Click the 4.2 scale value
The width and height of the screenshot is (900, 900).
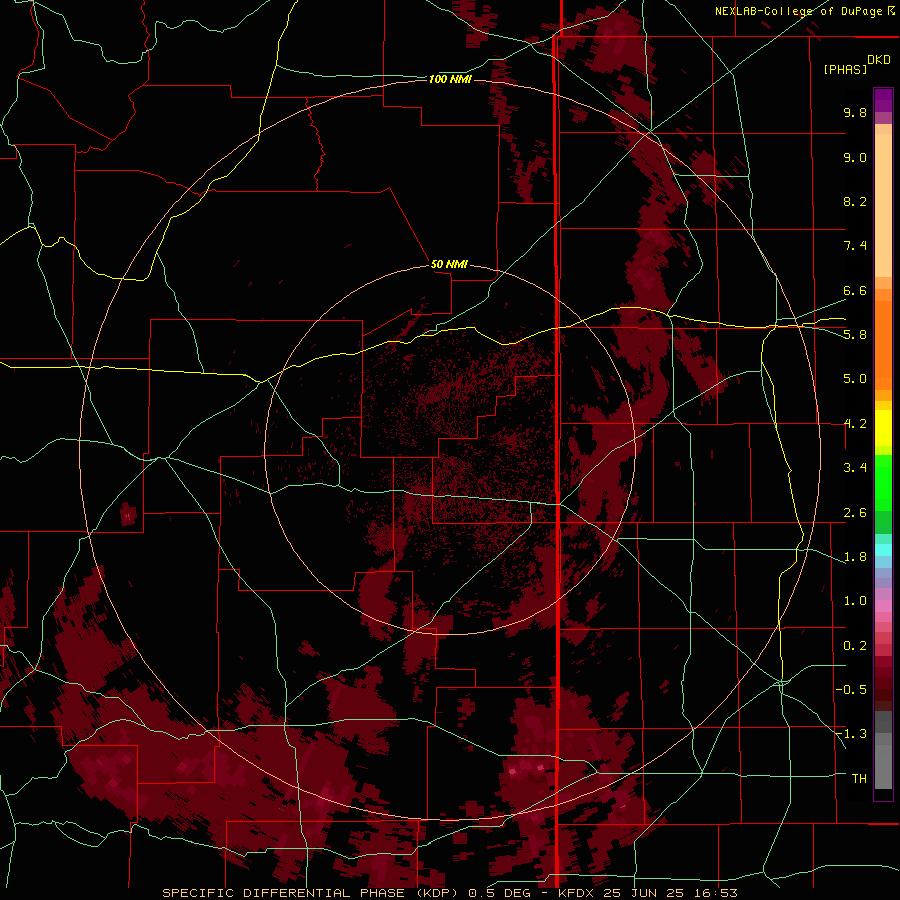coord(855,424)
